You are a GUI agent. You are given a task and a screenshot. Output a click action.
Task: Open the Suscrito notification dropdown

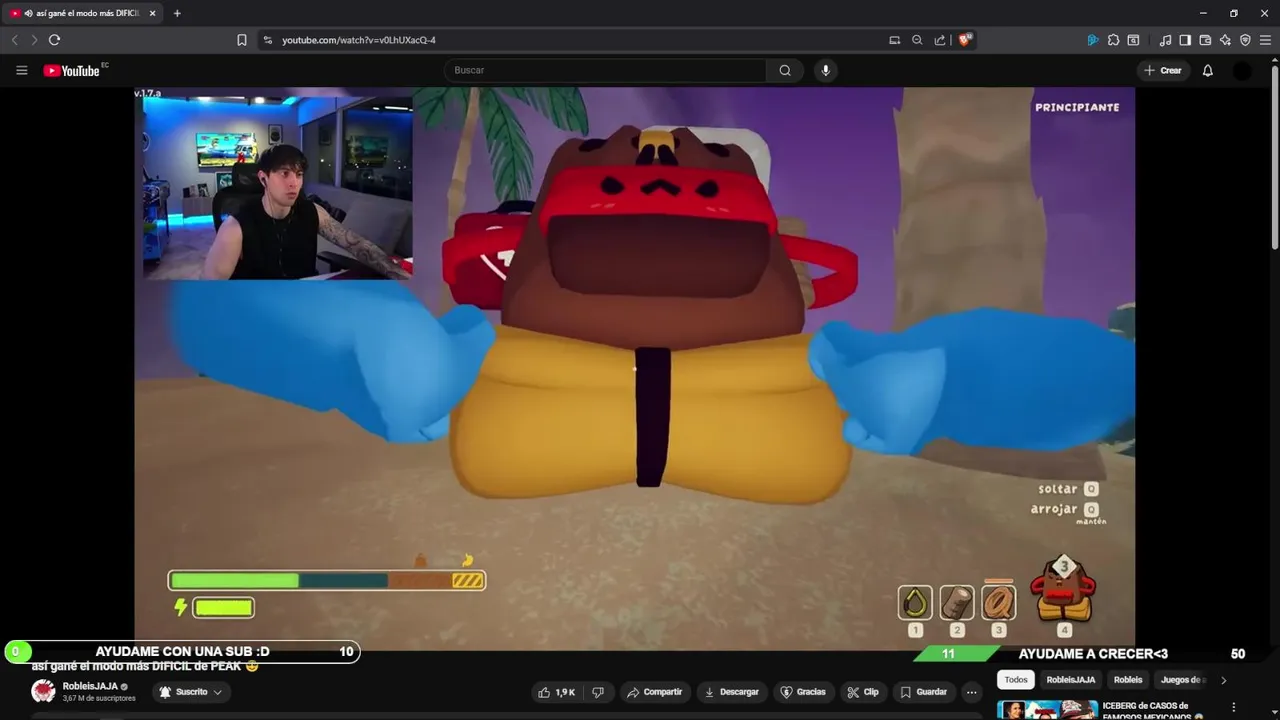point(190,692)
